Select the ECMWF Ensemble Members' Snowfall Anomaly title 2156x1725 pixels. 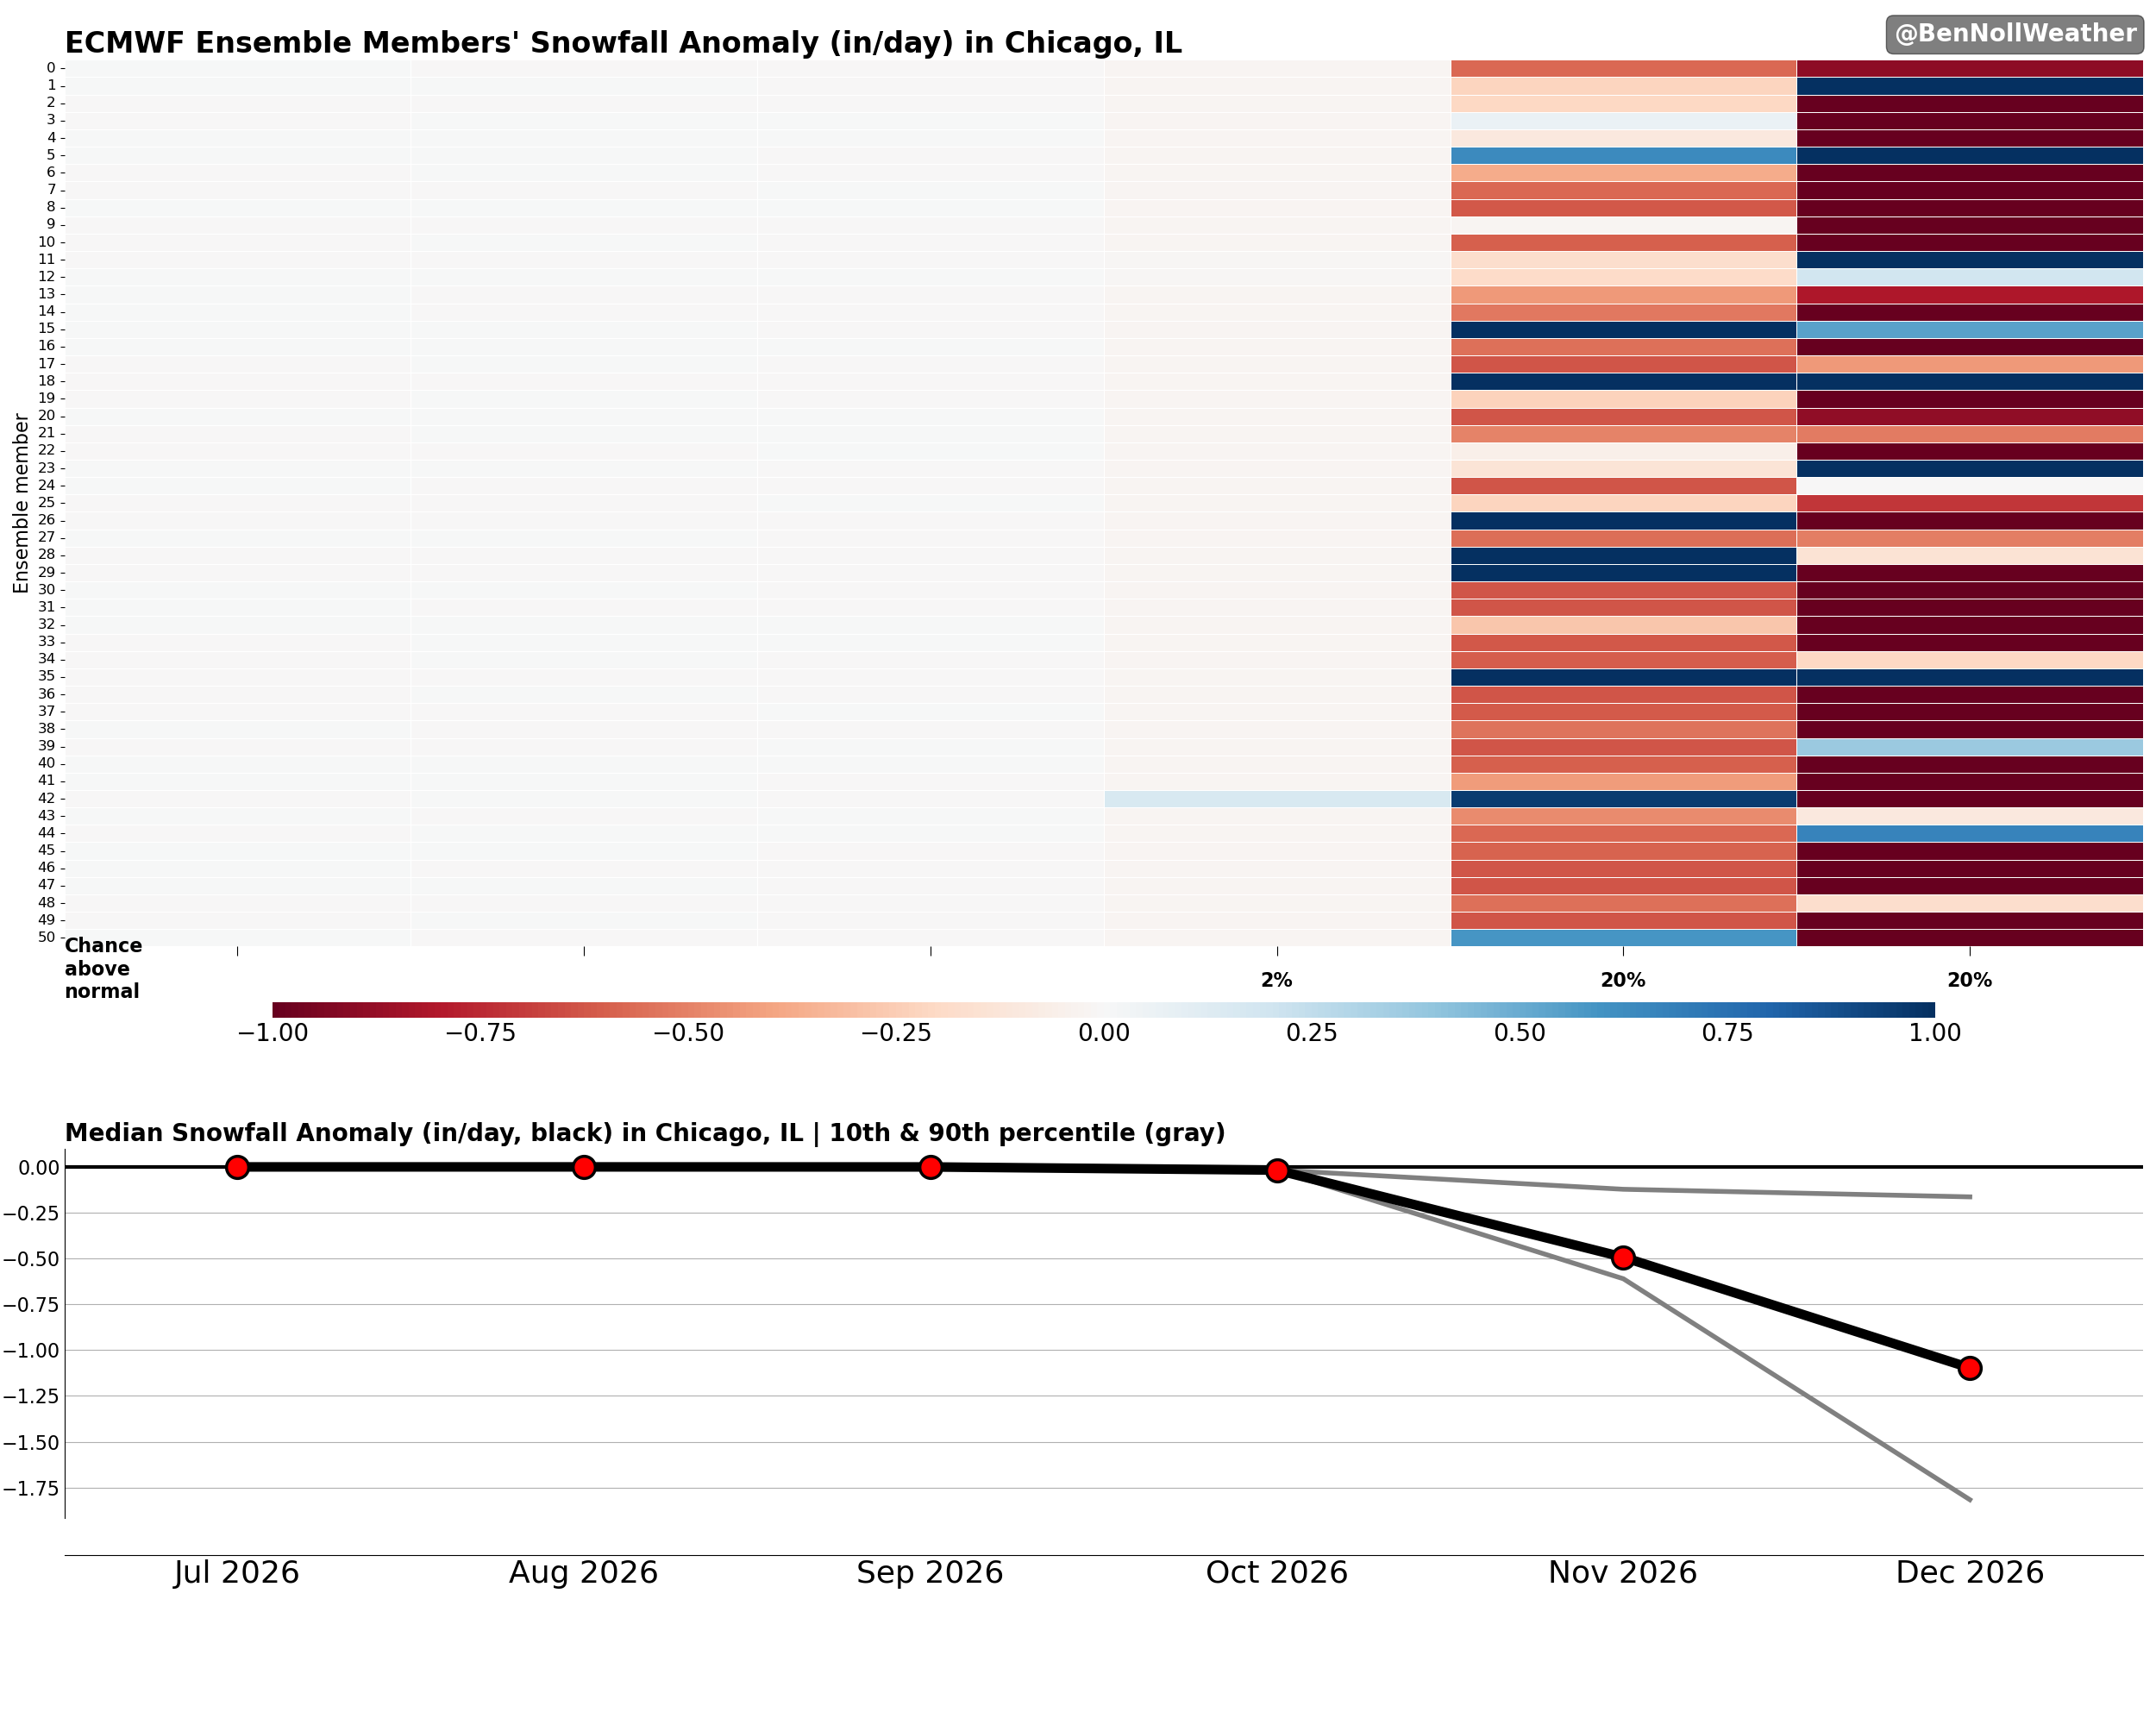click(623, 43)
